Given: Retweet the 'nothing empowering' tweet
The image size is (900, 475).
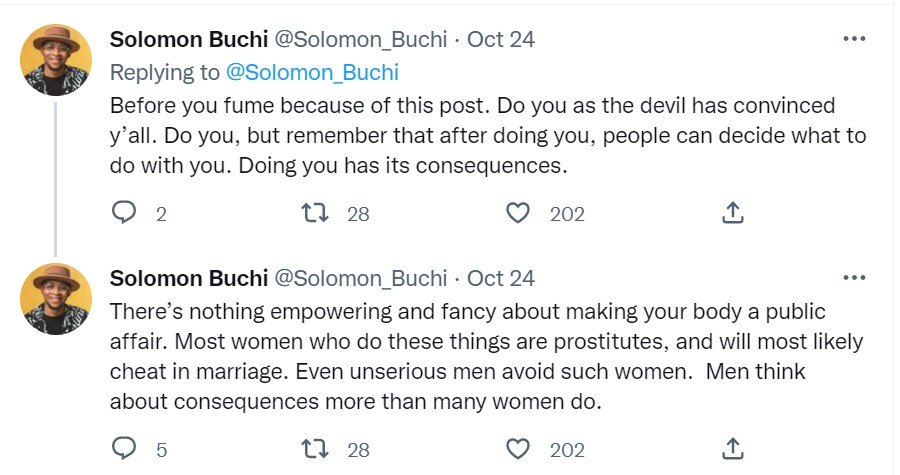Looking at the screenshot, I should click(316, 450).
